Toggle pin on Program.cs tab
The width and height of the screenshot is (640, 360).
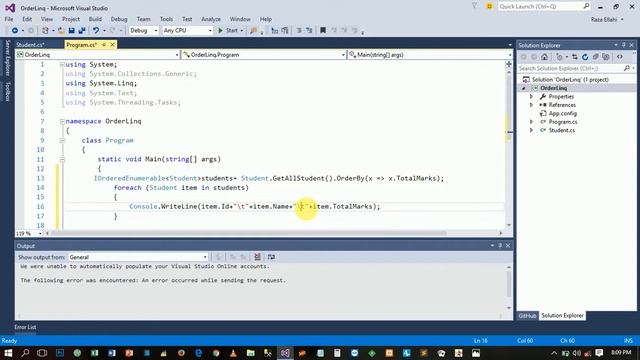[104, 44]
